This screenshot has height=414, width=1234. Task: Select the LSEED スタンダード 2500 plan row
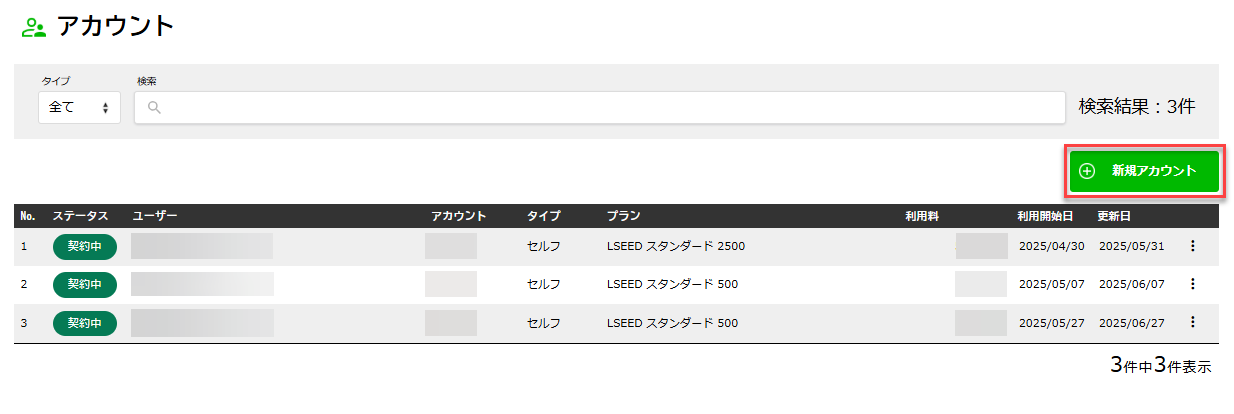click(x=675, y=246)
